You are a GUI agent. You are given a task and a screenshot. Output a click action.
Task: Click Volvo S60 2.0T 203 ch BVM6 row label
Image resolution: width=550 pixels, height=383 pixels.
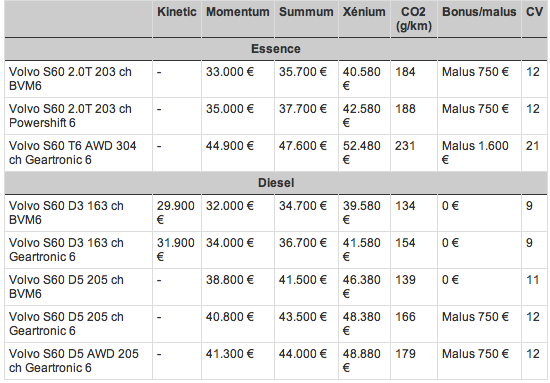(x=70, y=79)
